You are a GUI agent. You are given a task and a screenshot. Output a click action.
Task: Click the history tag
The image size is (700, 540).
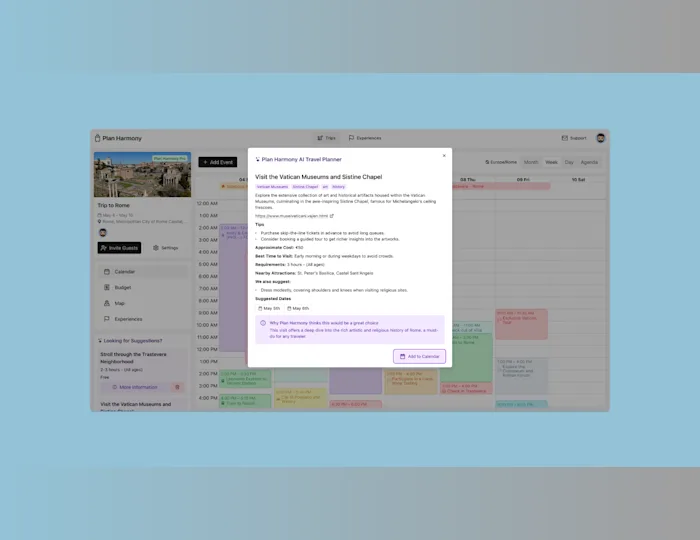pos(338,187)
